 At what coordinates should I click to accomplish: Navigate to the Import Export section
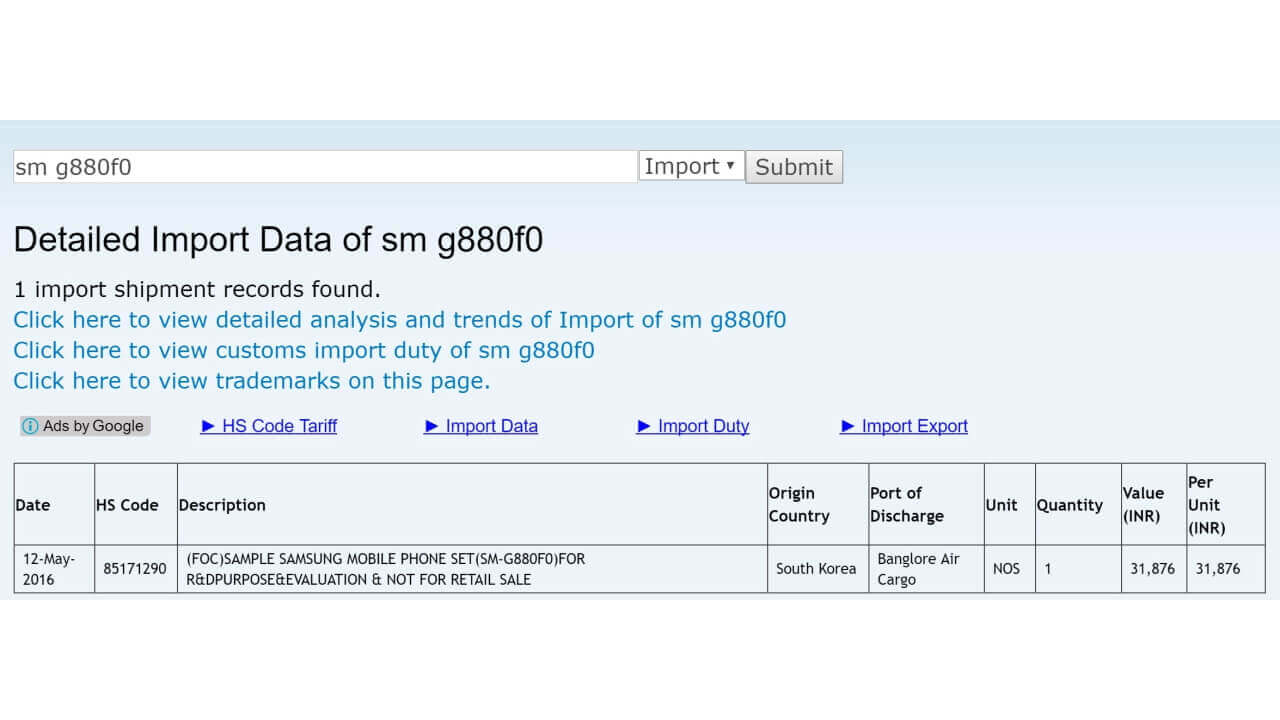tap(912, 426)
